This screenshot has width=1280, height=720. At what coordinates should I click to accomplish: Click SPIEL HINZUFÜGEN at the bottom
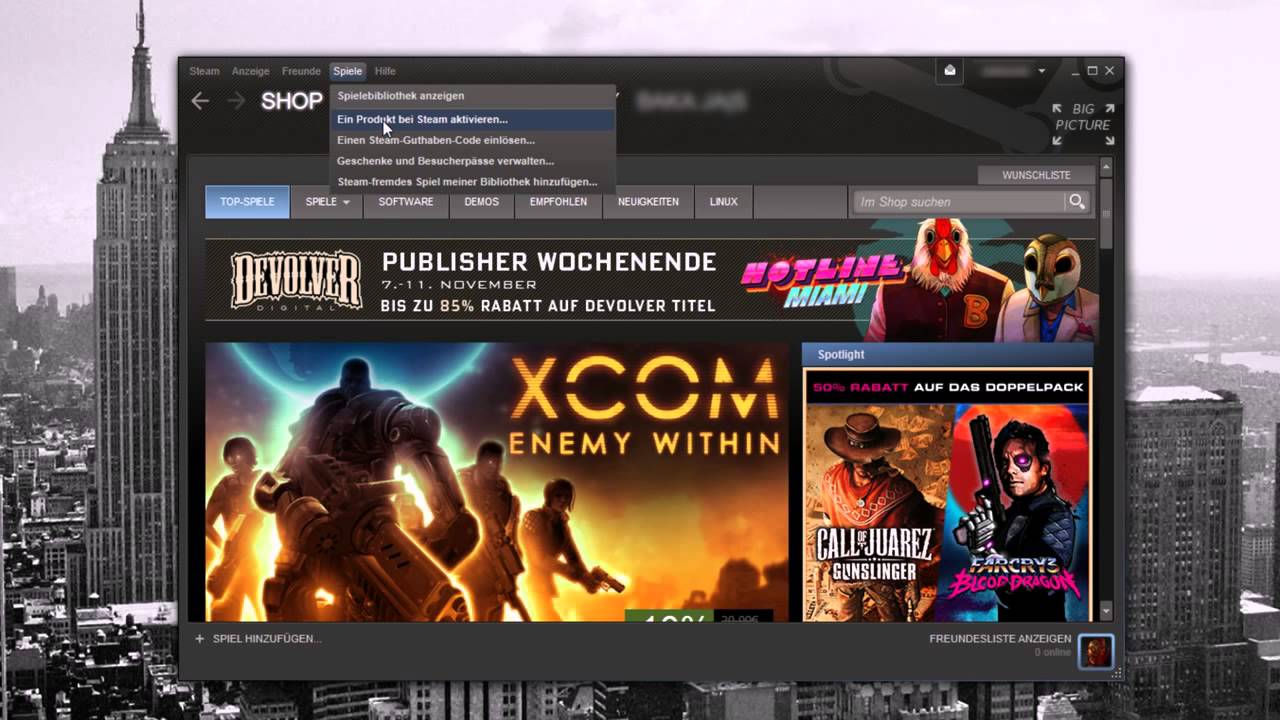tap(267, 638)
